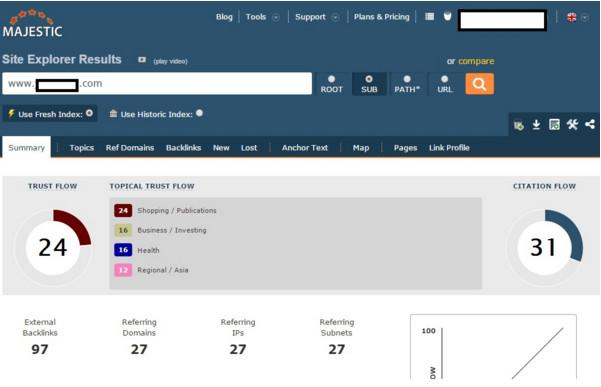Click Business / Investing topic
Screen dimensions: 601x387
click(x=172, y=230)
